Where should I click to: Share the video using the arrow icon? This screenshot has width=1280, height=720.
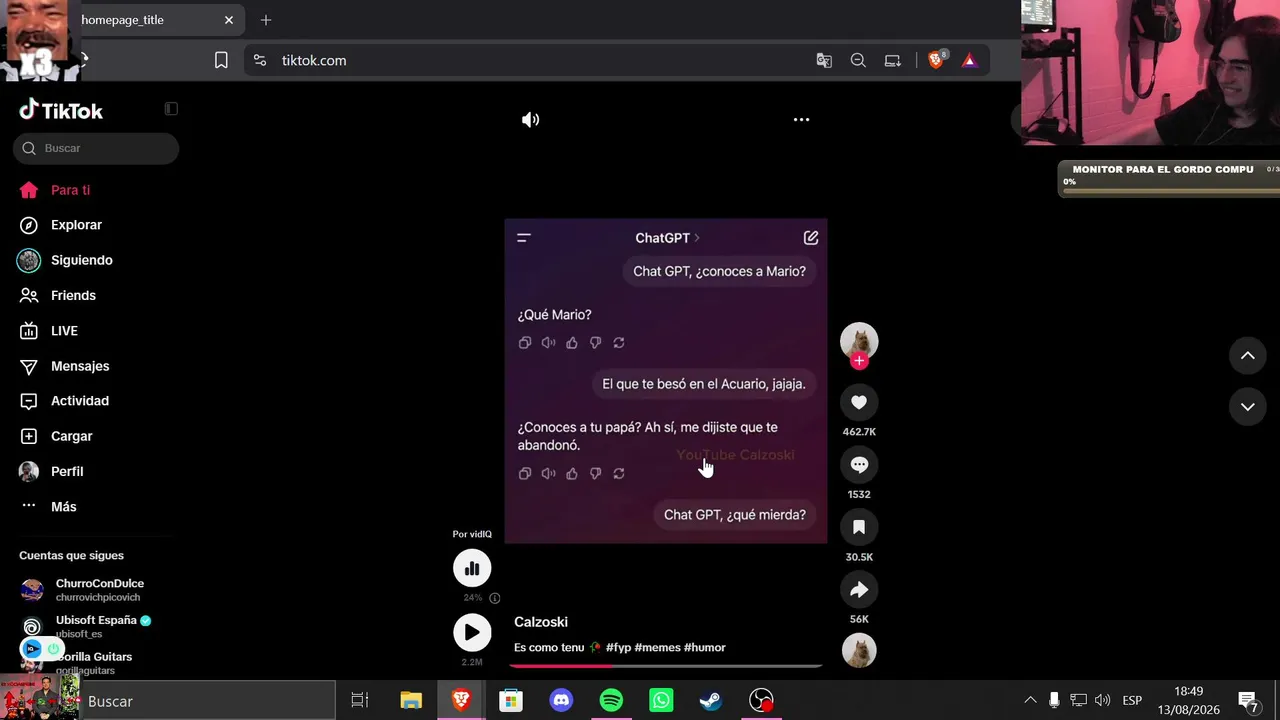pos(859,590)
